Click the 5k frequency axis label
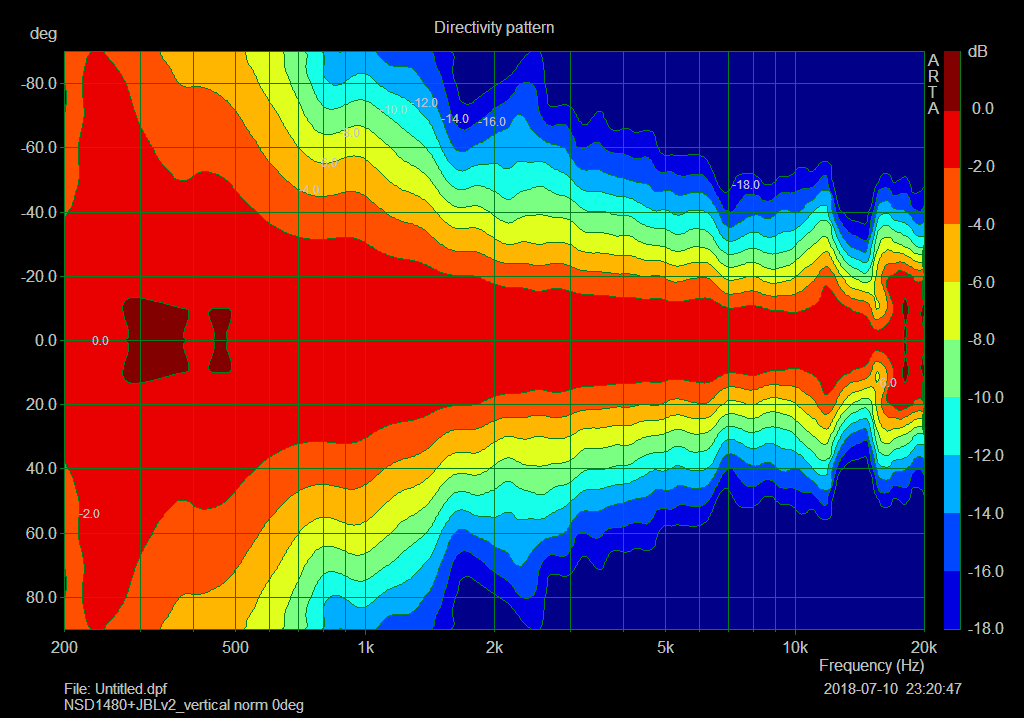The height and width of the screenshot is (718, 1024). (665, 647)
